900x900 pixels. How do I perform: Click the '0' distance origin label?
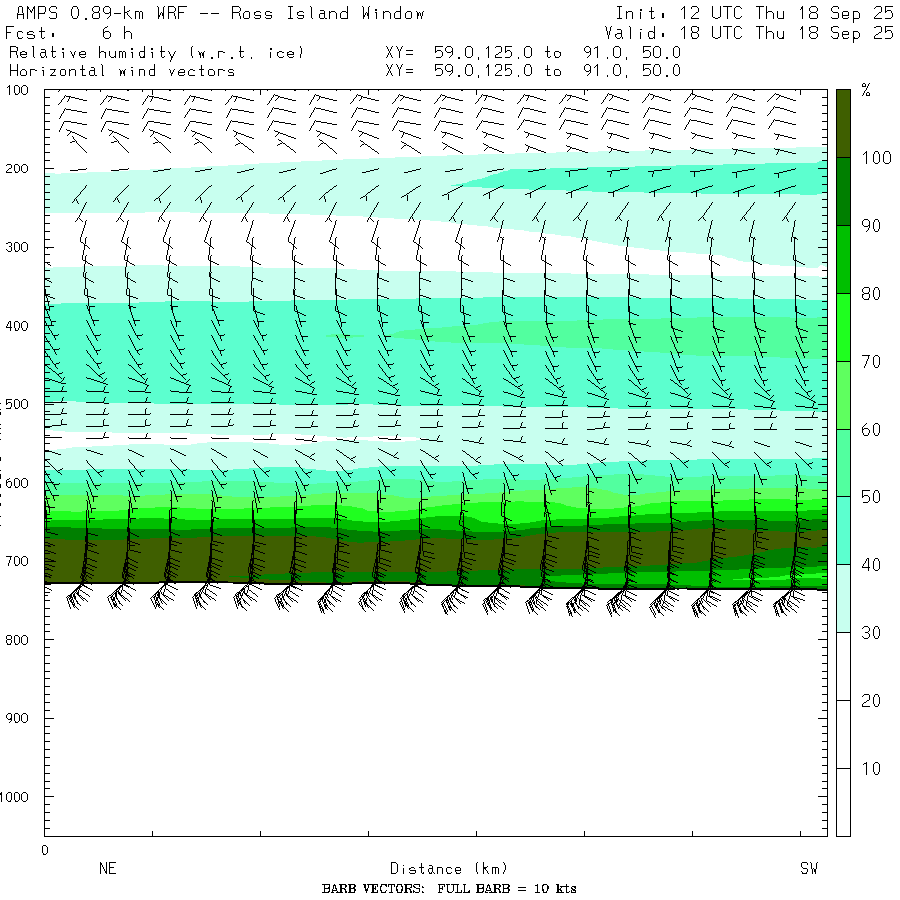[x=45, y=851]
